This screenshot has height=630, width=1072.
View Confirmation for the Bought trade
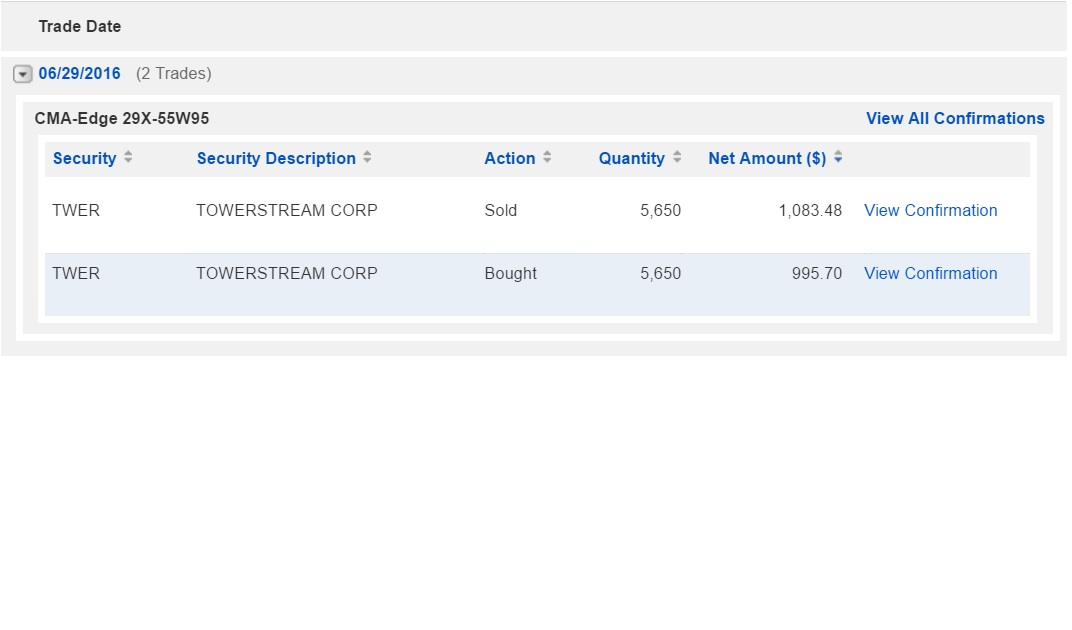tap(930, 273)
